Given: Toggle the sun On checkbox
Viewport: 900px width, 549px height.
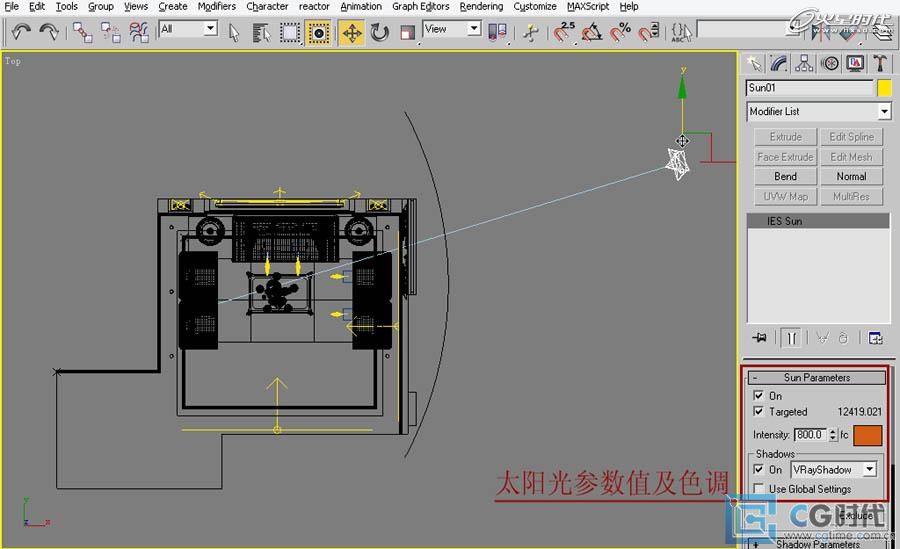Looking at the screenshot, I should 758,396.
